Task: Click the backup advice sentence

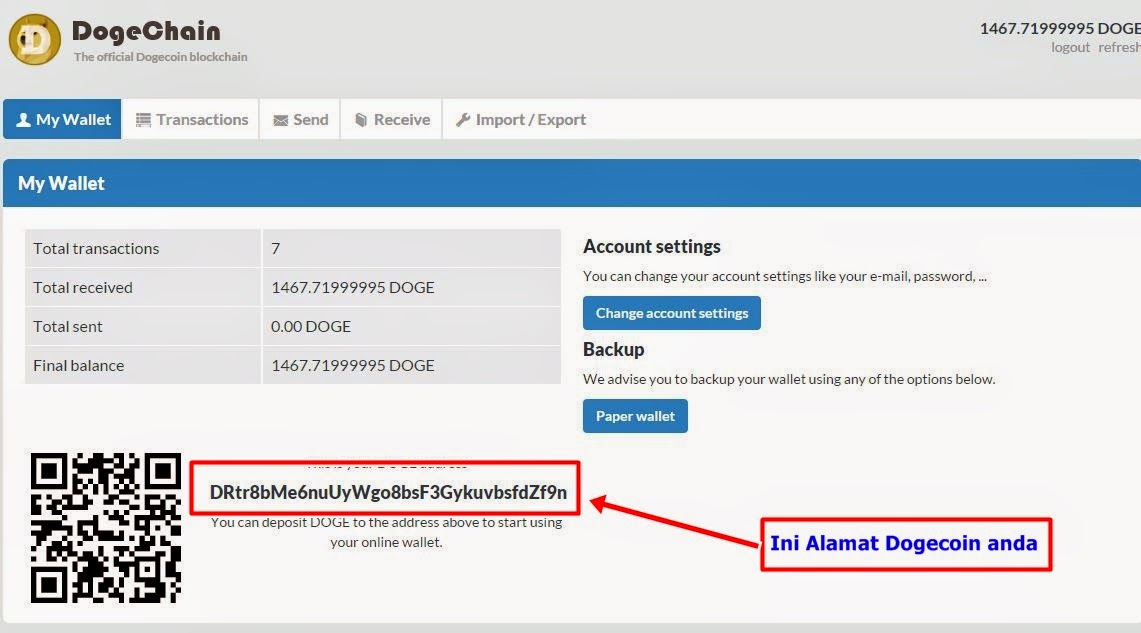Action: [789, 379]
